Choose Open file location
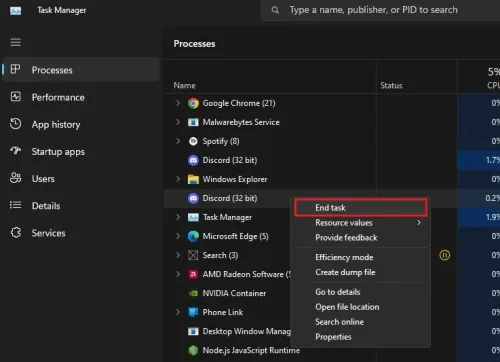 (361, 307)
